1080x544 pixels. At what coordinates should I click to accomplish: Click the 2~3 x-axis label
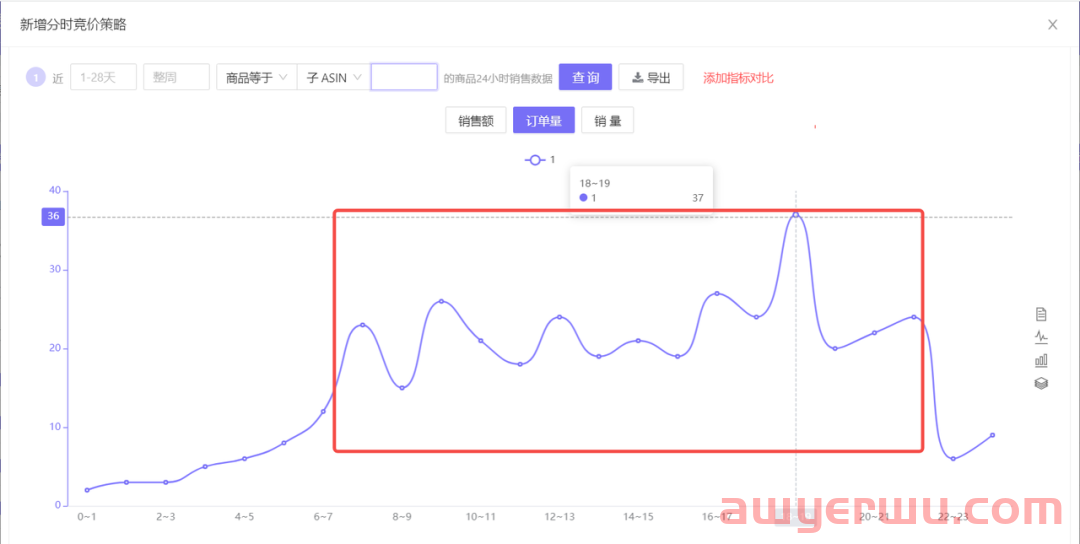166,516
